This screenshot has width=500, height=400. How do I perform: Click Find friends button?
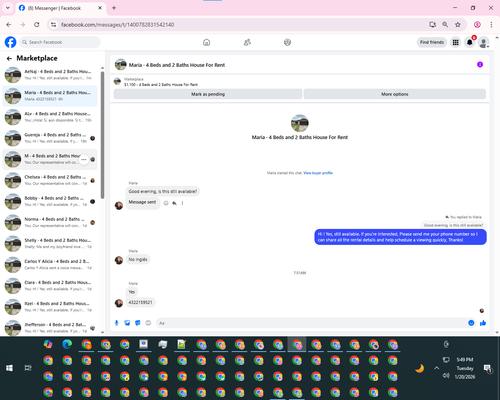click(x=432, y=42)
